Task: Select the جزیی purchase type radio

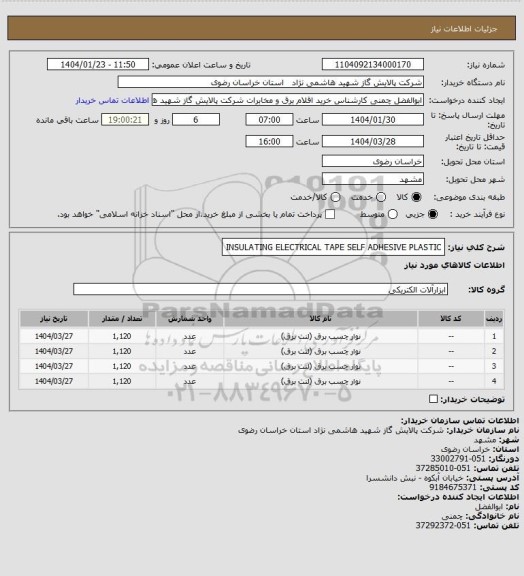Action: 433,214
